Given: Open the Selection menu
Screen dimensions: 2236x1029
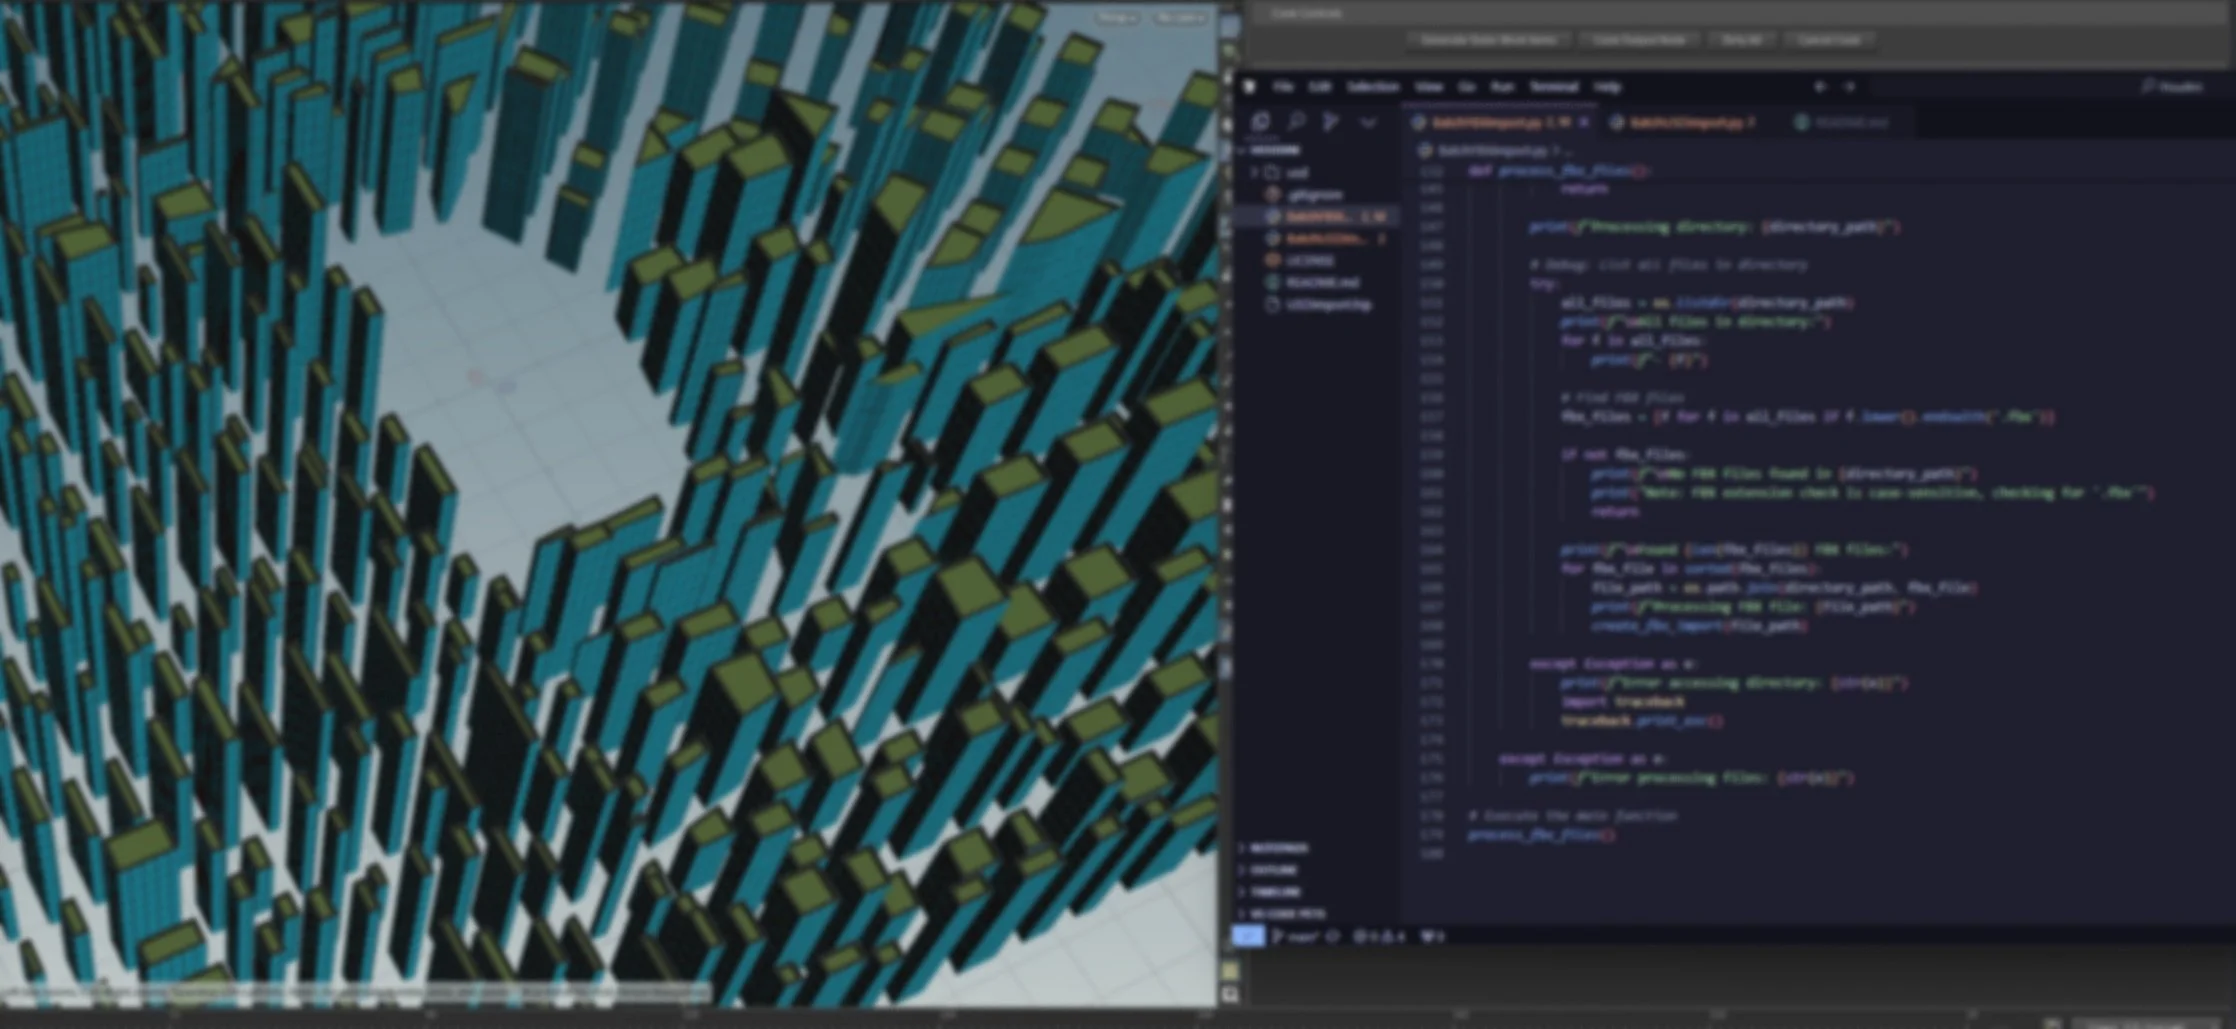Looking at the screenshot, I should click(x=1373, y=87).
